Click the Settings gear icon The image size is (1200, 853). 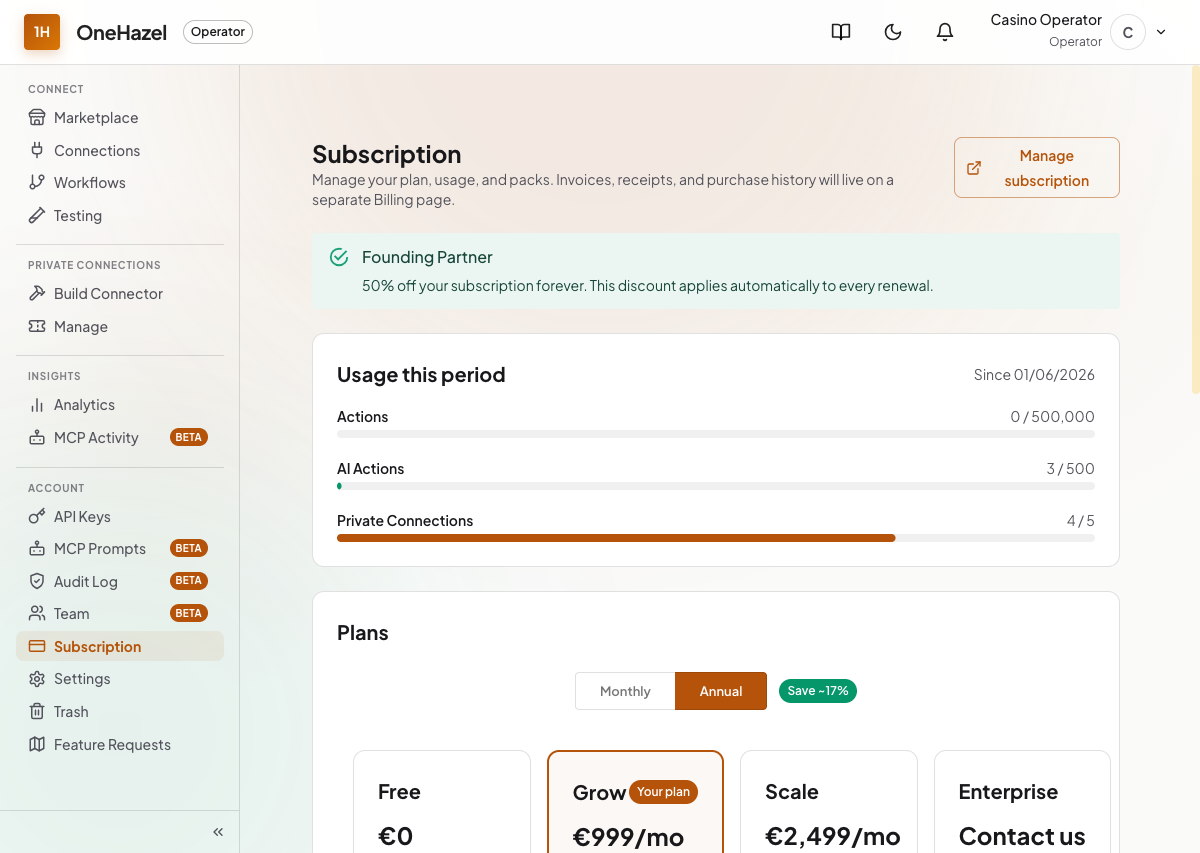[x=37, y=679]
